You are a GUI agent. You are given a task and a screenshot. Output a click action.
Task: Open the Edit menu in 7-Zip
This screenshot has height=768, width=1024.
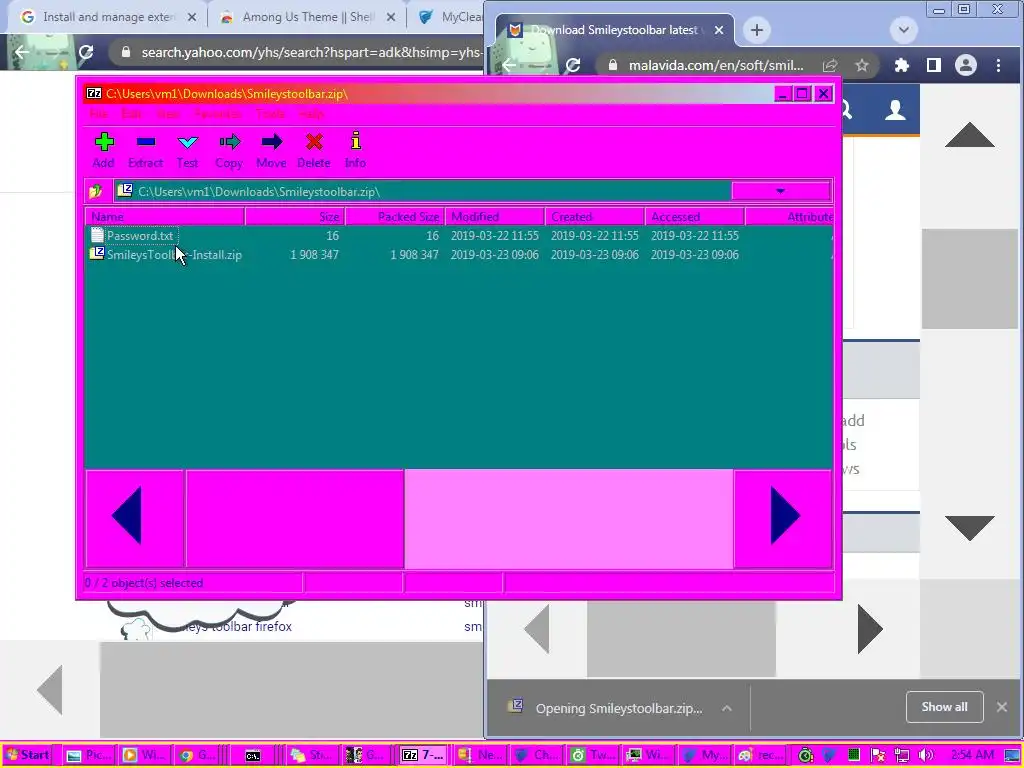pos(131,114)
